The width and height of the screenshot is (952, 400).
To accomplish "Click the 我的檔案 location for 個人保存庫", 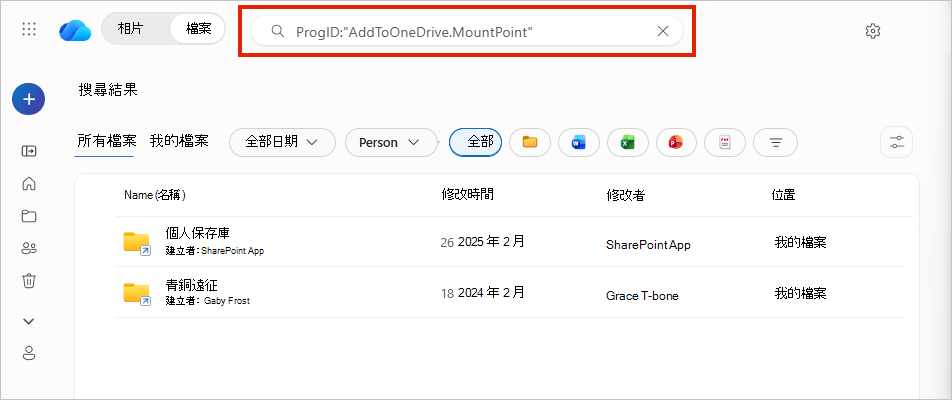I will pyautogui.click(x=800, y=243).
